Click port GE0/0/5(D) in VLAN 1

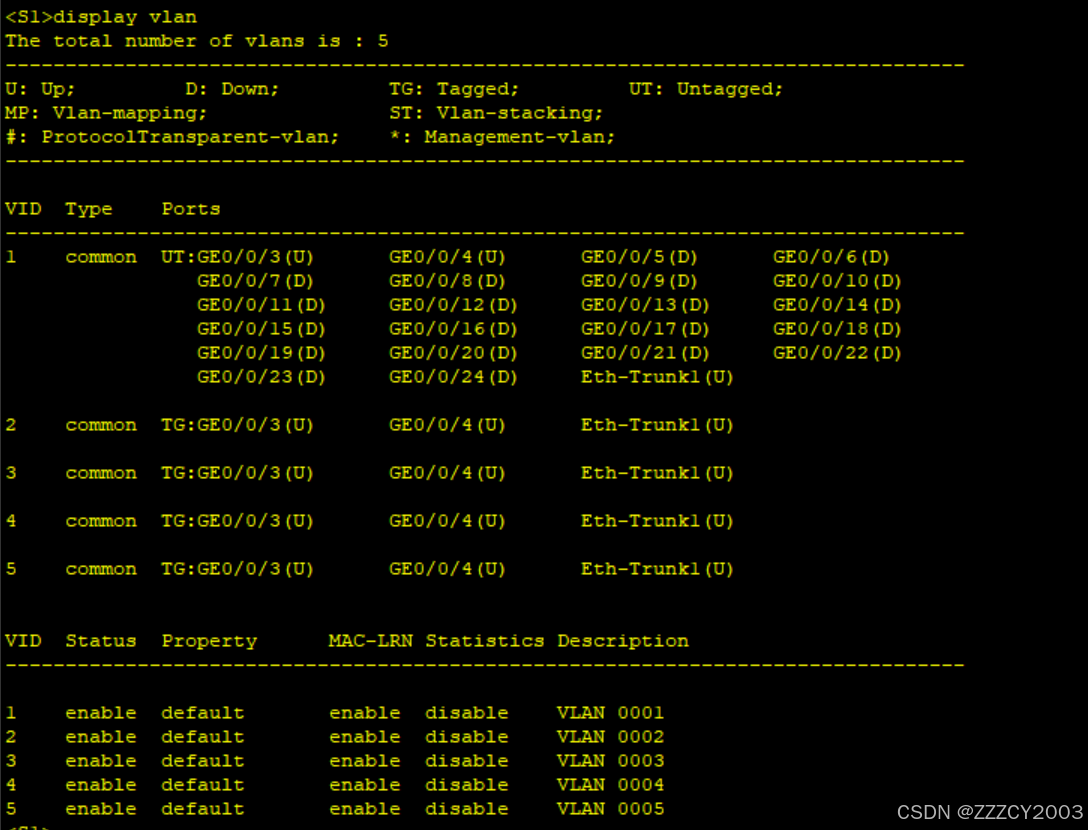(639, 257)
